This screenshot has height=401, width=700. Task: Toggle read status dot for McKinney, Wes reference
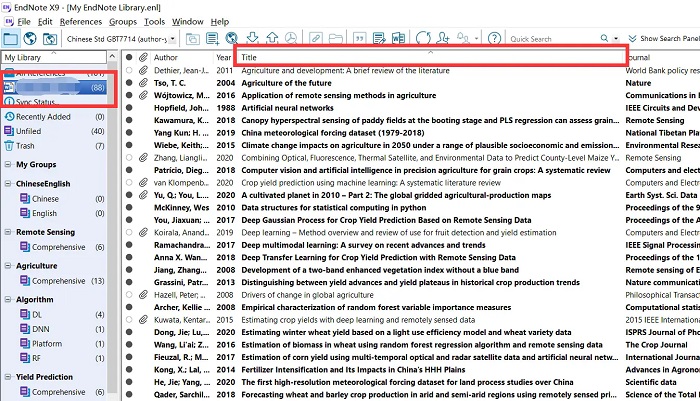pos(129,208)
